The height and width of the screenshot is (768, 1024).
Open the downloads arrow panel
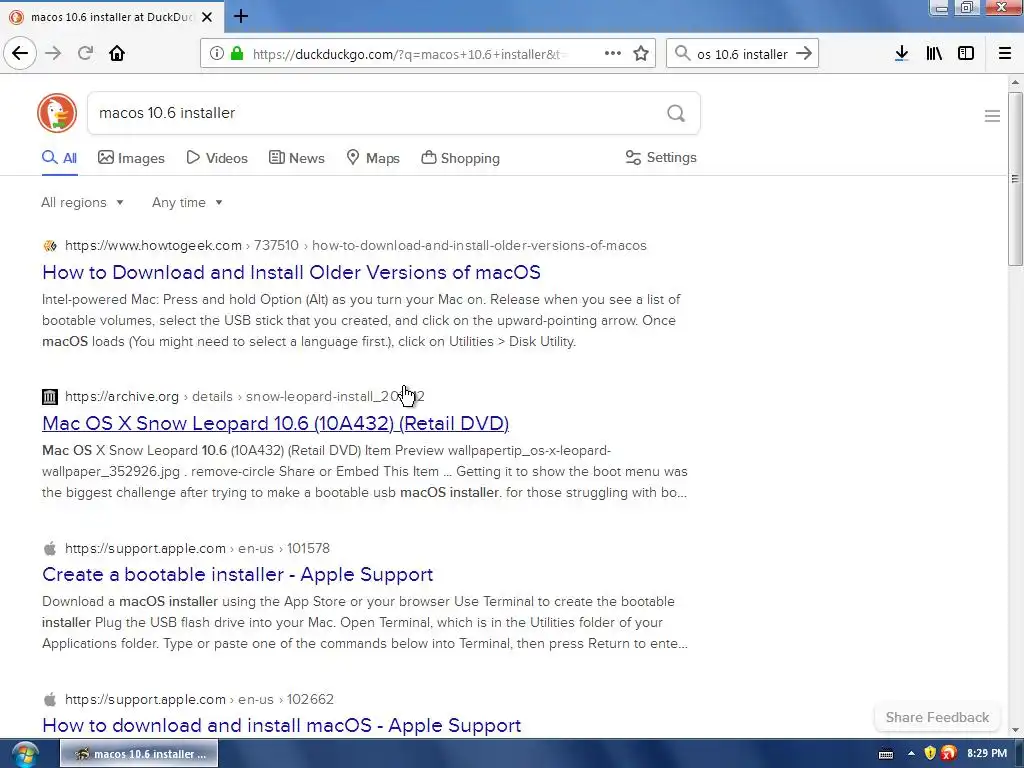coord(901,54)
